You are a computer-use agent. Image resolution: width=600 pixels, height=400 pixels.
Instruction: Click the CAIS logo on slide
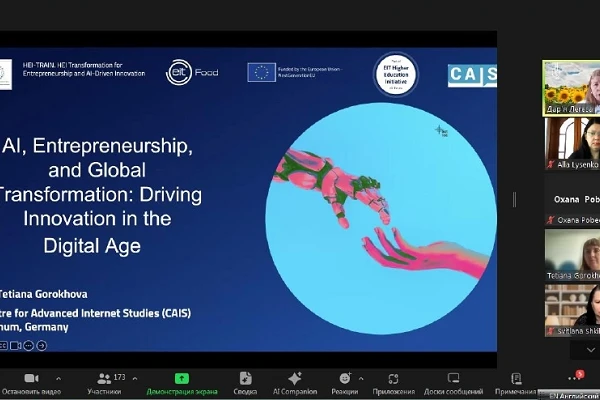[x=472, y=75]
